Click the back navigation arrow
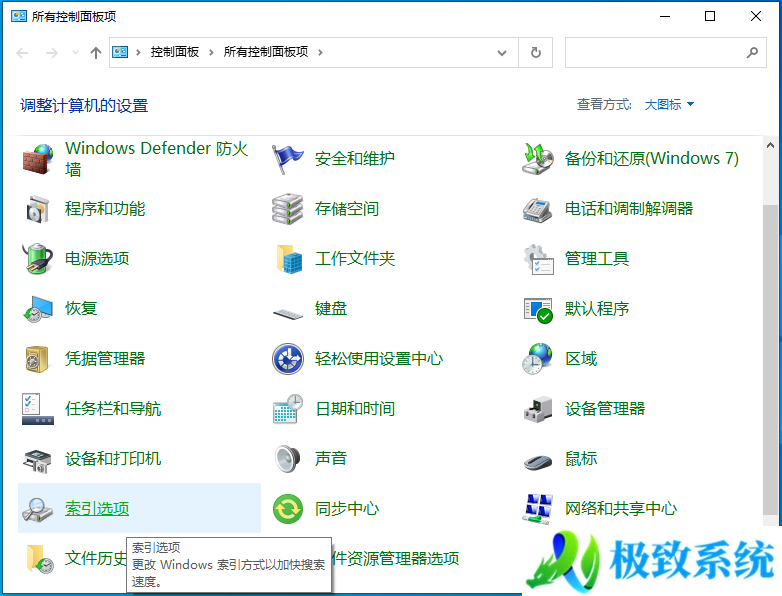 (22, 52)
